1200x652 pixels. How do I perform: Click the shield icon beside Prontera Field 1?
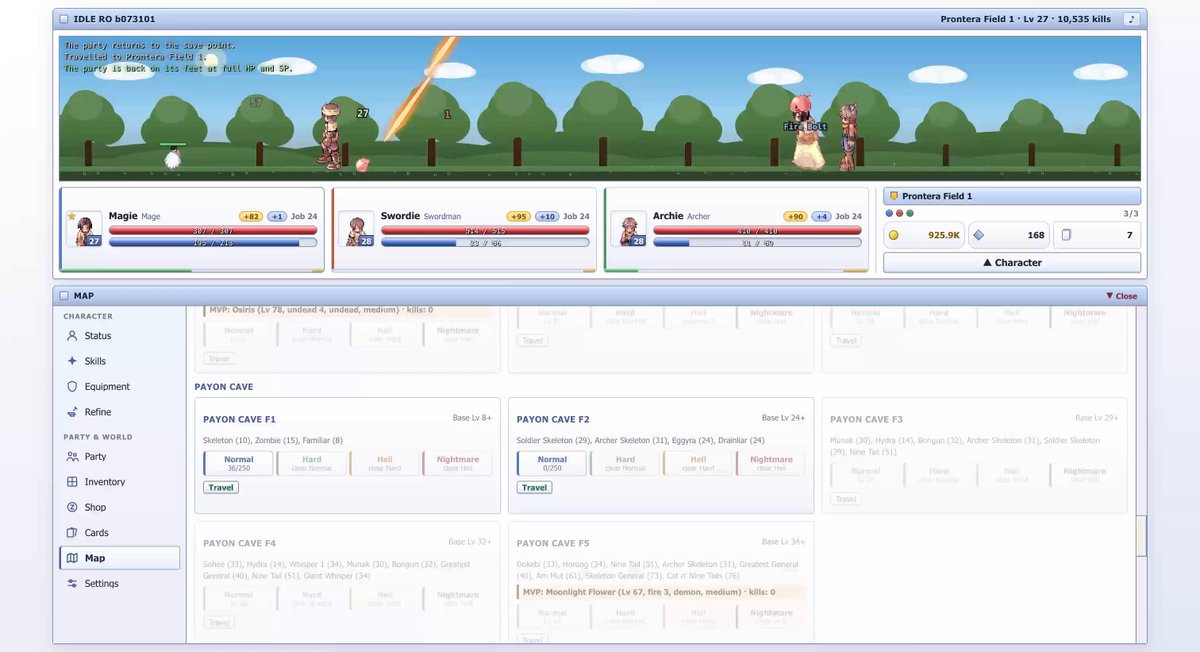point(893,196)
